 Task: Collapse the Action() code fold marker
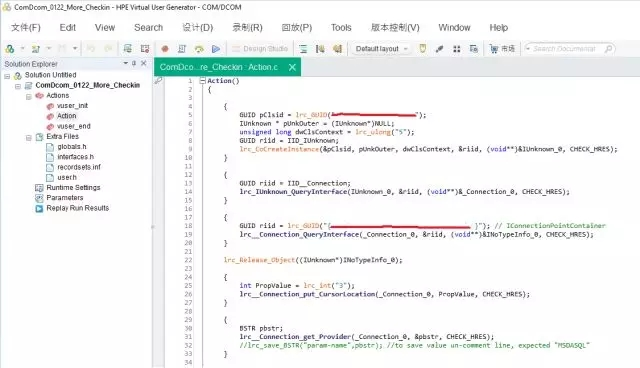coord(202,81)
